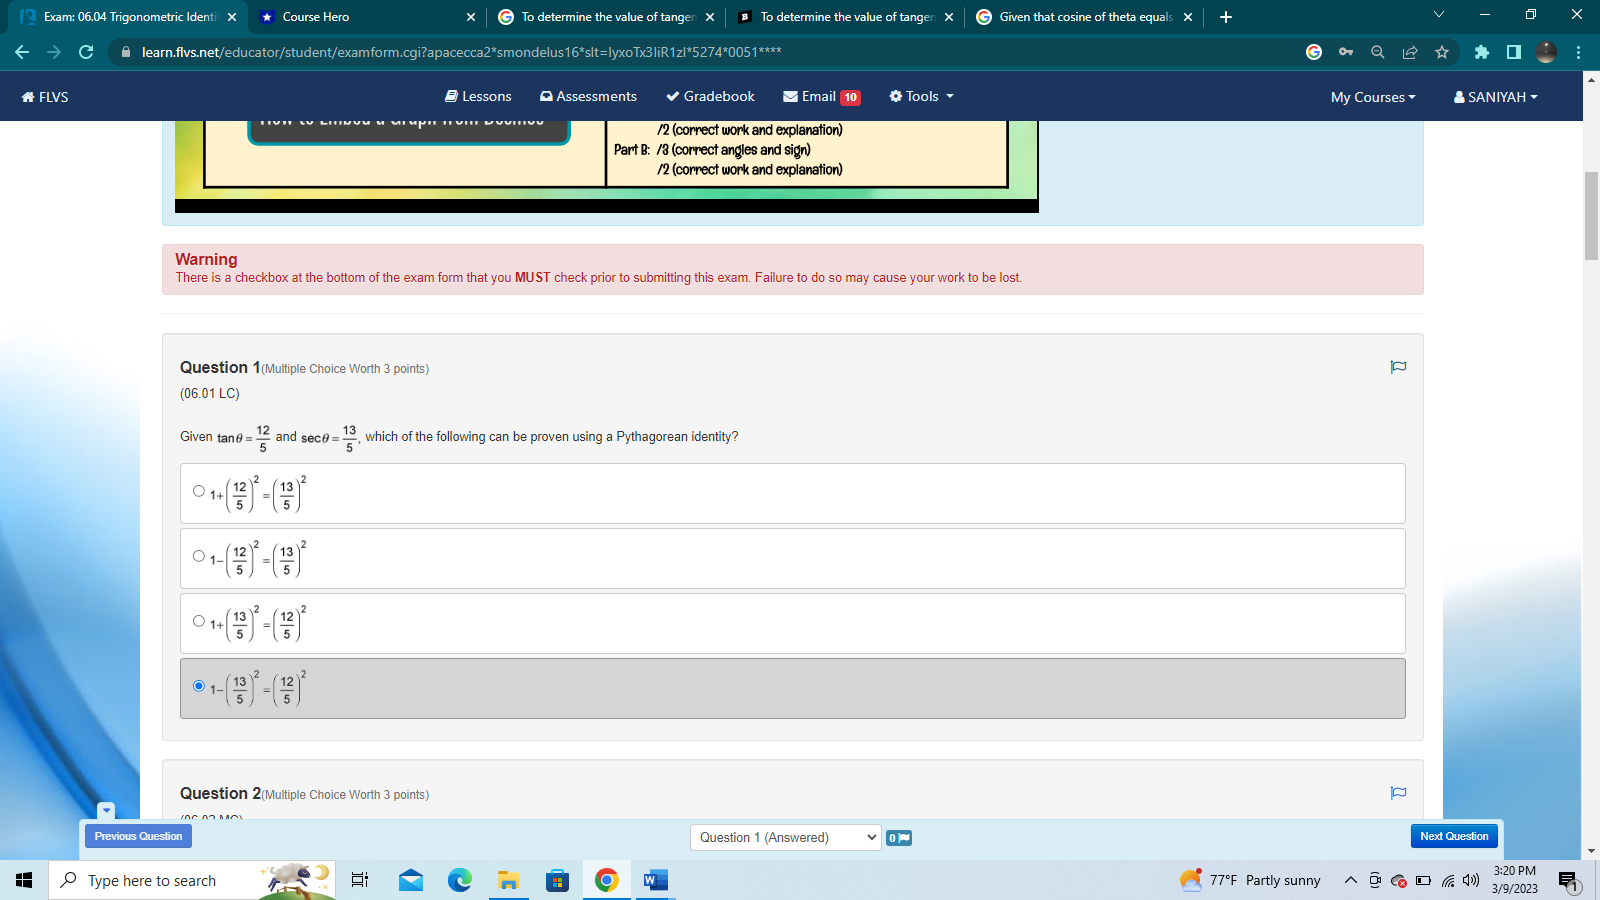Share this page icon

pos(1410,52)
